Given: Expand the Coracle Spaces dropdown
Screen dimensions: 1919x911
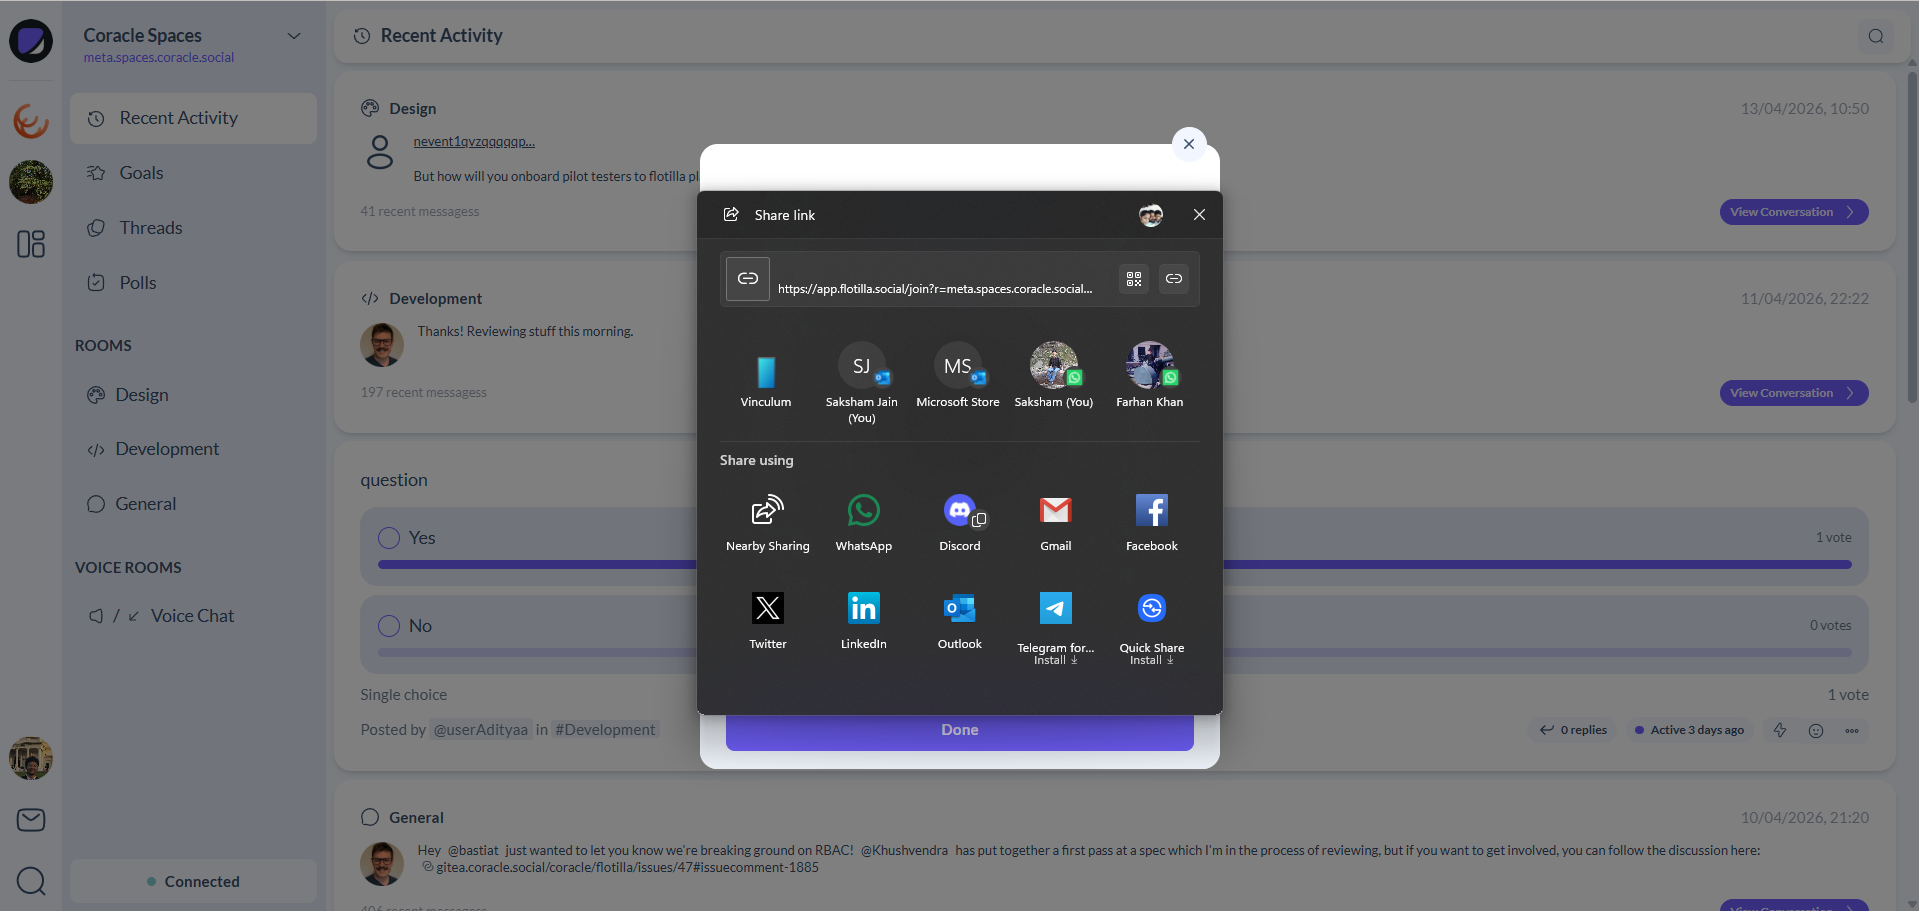Looking at the screenshot, I should point(294,36).
